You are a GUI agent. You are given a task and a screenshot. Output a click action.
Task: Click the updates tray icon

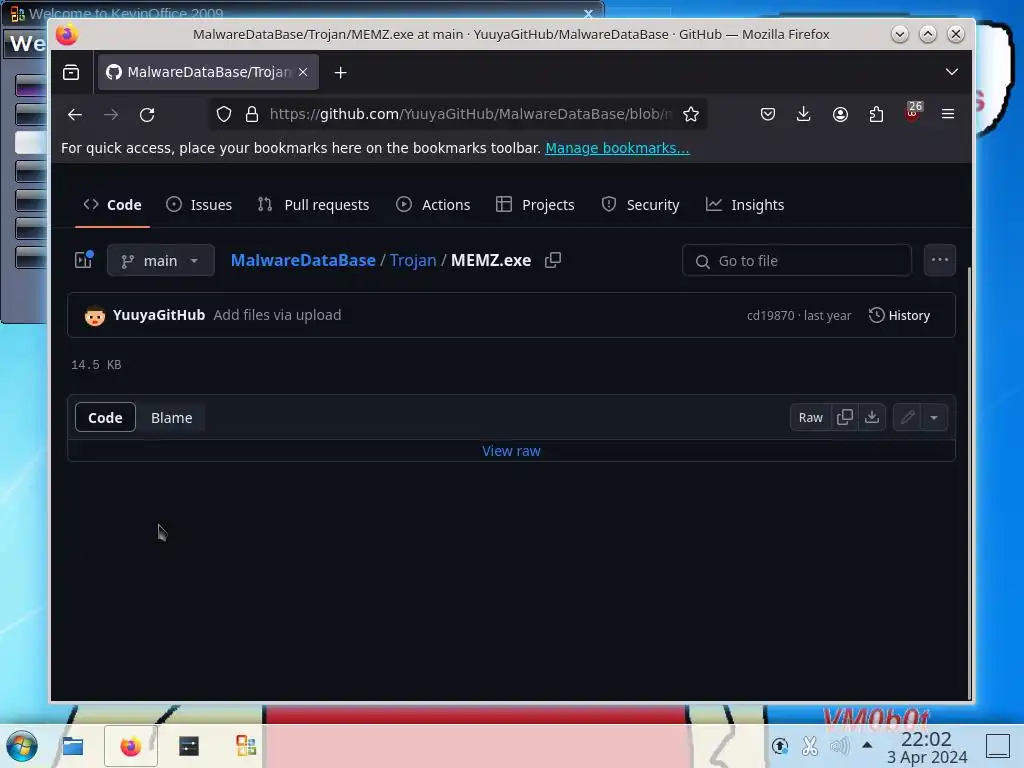(780, 746)
